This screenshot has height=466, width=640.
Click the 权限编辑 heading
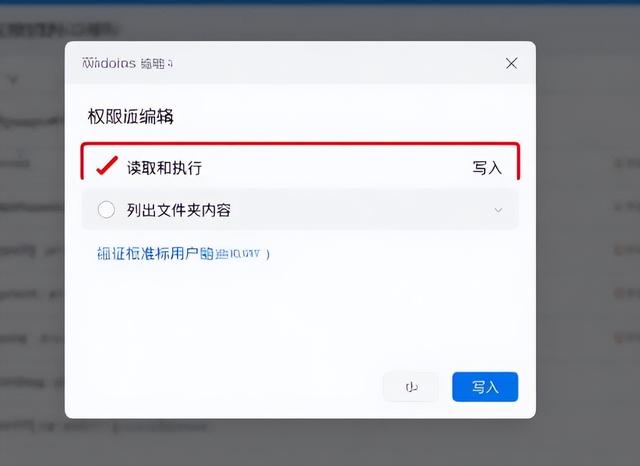tap(131, 116)
